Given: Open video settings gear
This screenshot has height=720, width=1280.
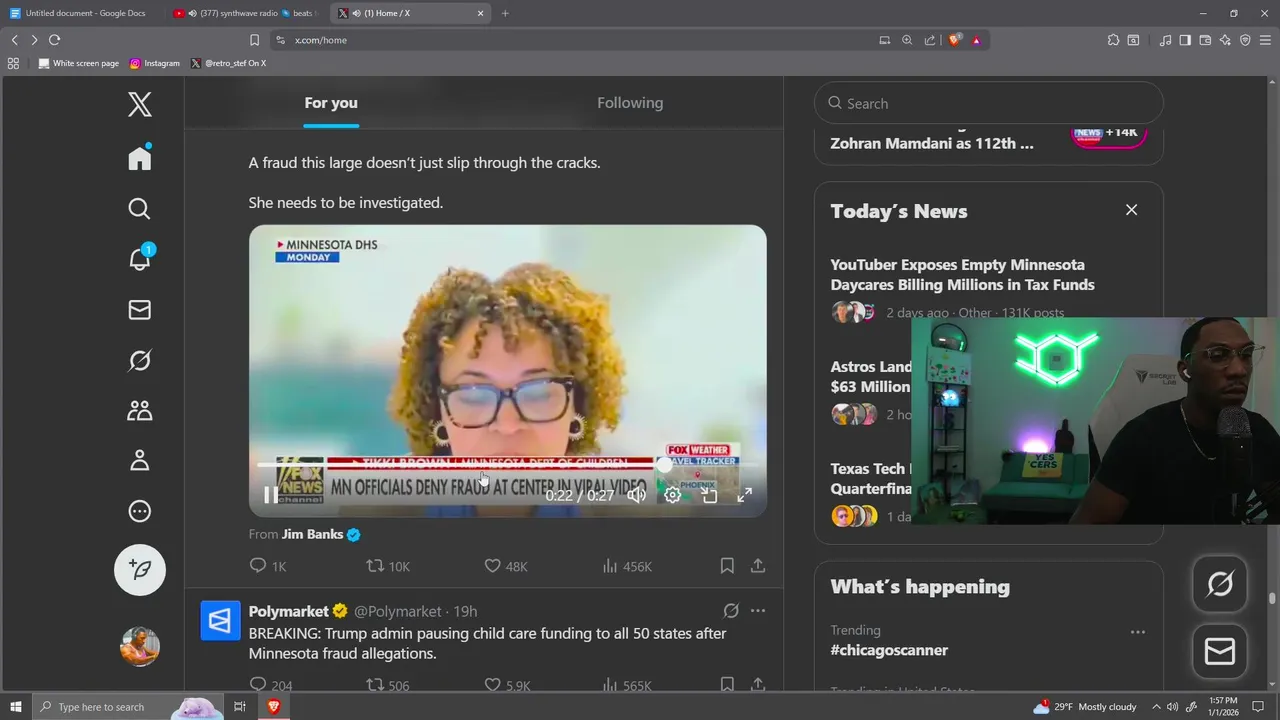Looking at the screenshot, I should click(673, 495).
